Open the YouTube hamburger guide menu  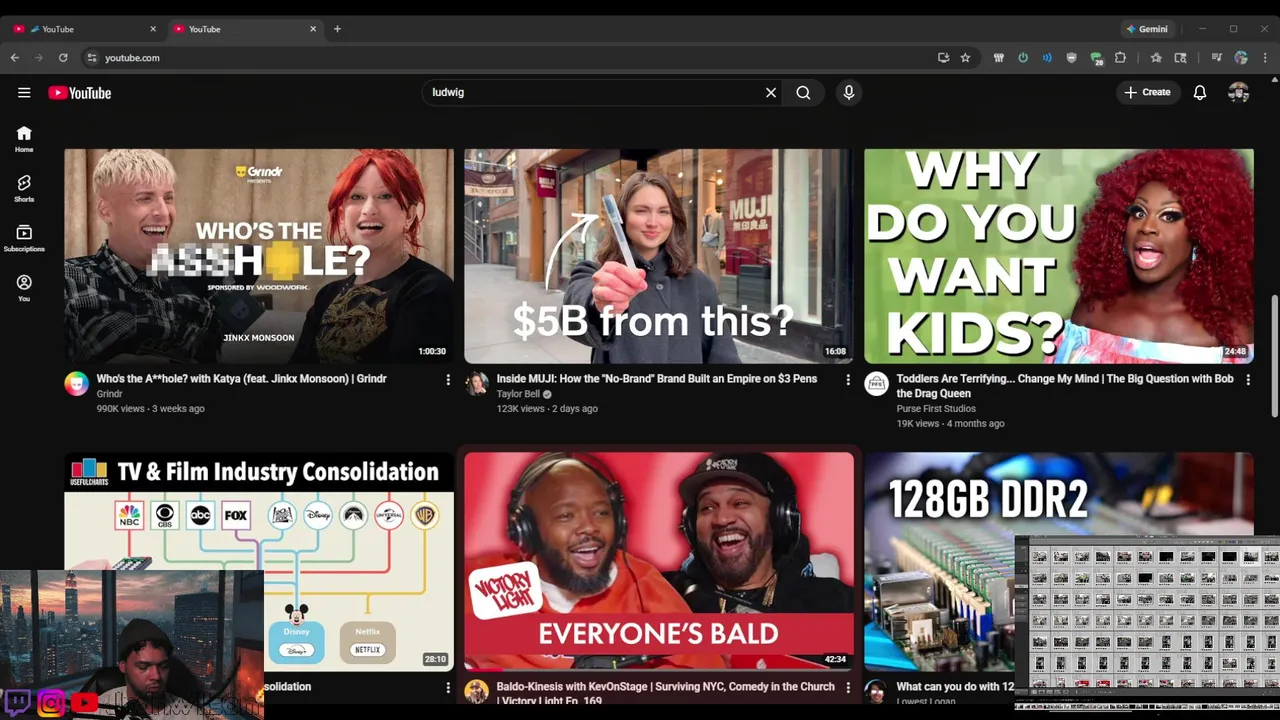click(24, 93)
